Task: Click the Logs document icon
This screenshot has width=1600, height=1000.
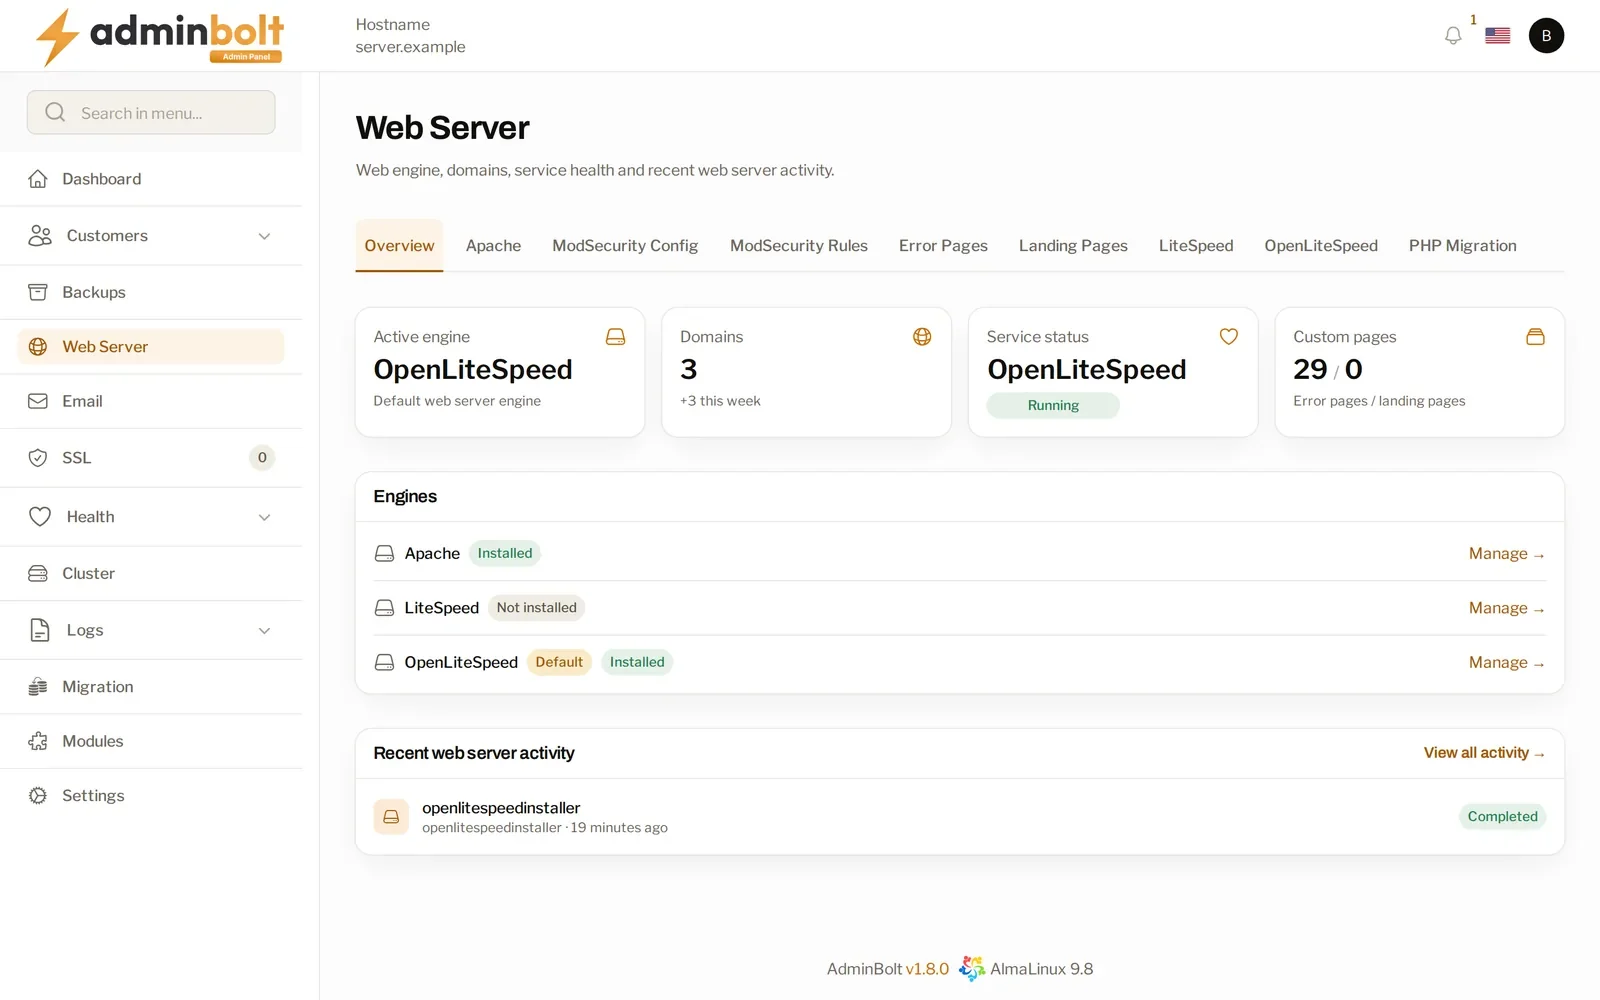Action: (x=40, y=630)
